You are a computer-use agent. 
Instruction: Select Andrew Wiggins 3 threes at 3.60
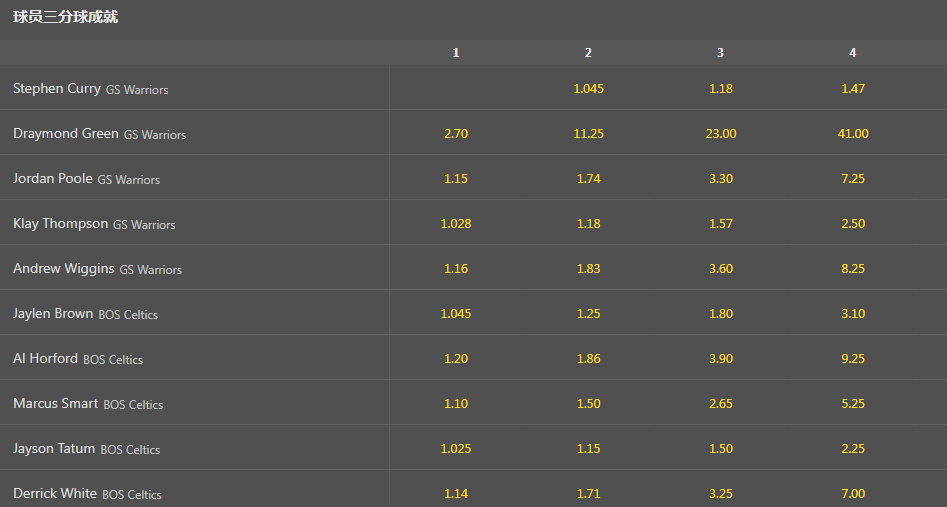point(720,269)
